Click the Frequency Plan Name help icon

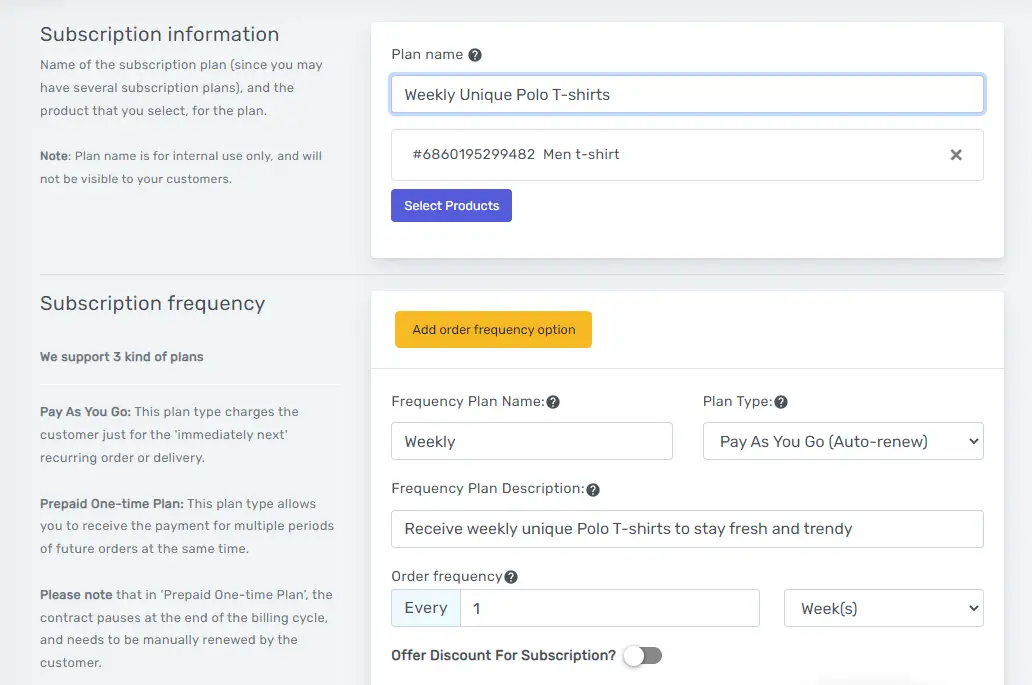point(553,402)
